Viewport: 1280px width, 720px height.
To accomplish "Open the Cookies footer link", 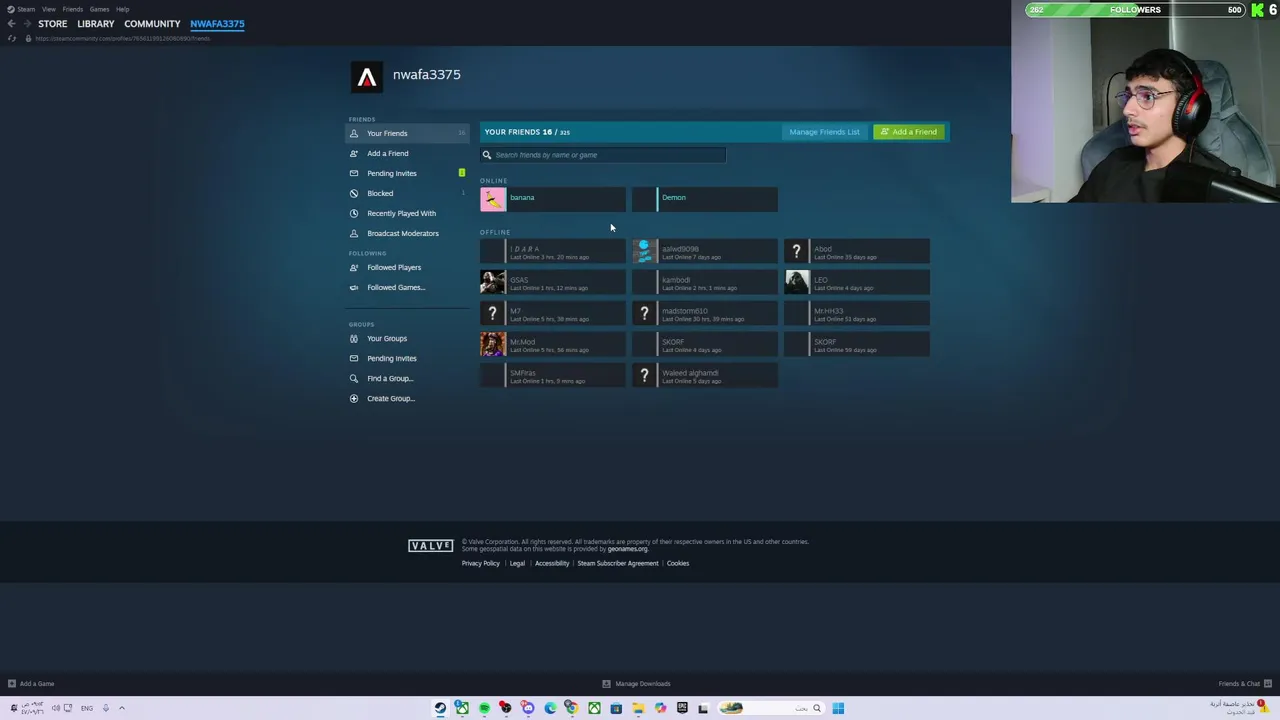I will (x=678, y=563).
